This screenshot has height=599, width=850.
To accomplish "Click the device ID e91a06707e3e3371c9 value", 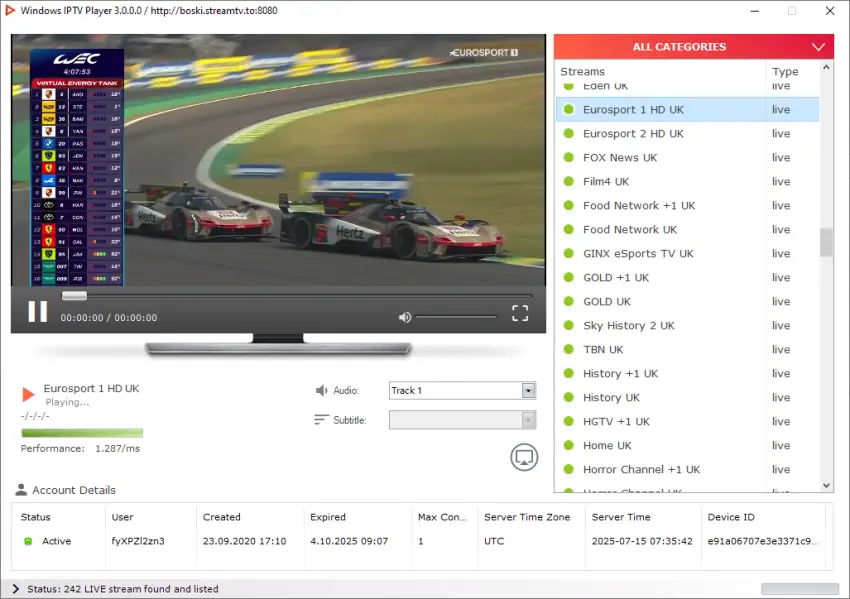I will [763, 541].
